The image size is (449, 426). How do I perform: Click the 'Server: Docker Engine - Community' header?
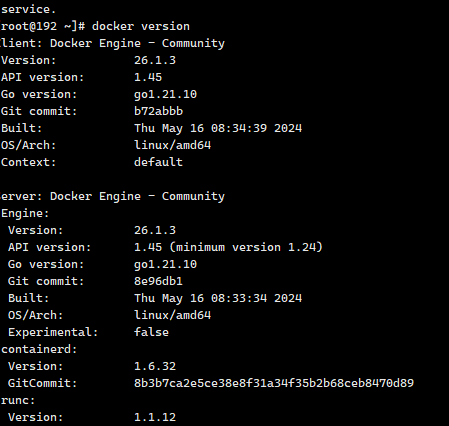click(x=112, y=196)
